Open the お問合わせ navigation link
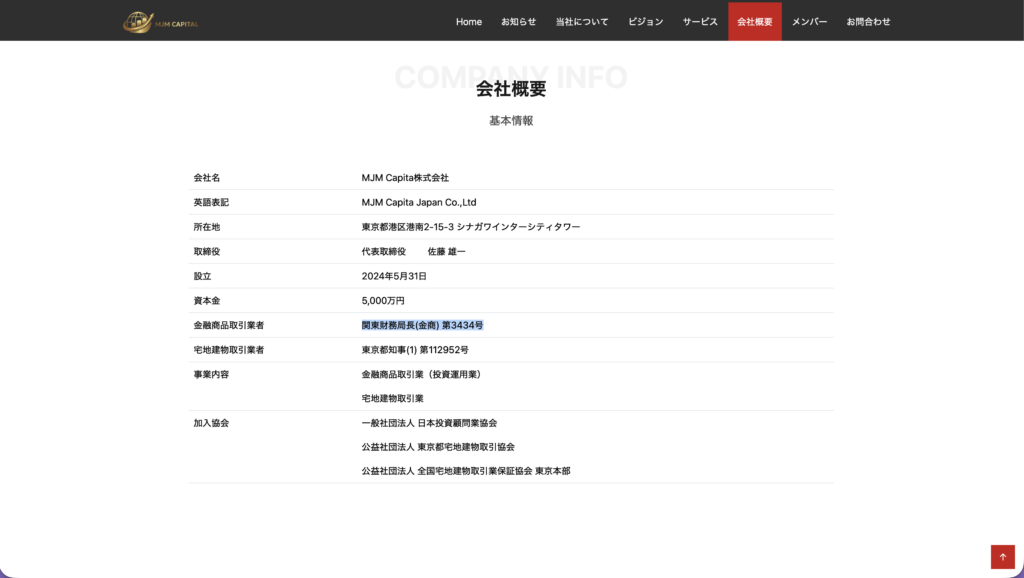This screenshot has width=1024, height=578. (x=868, y=22)
